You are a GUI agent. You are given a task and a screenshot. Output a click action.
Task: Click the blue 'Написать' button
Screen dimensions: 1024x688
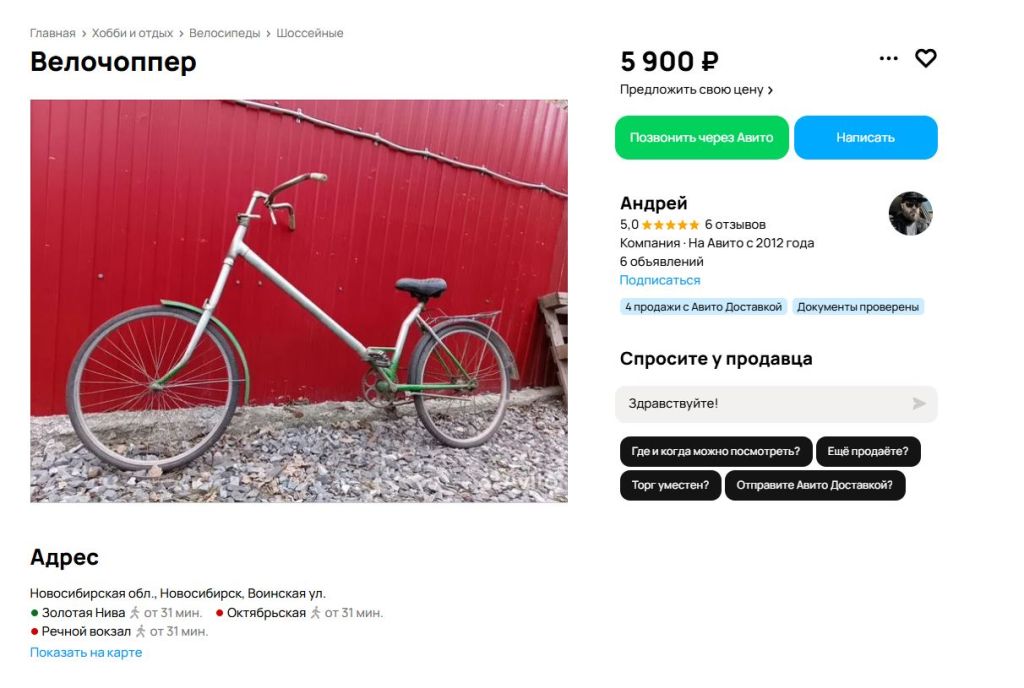point(865,138)
